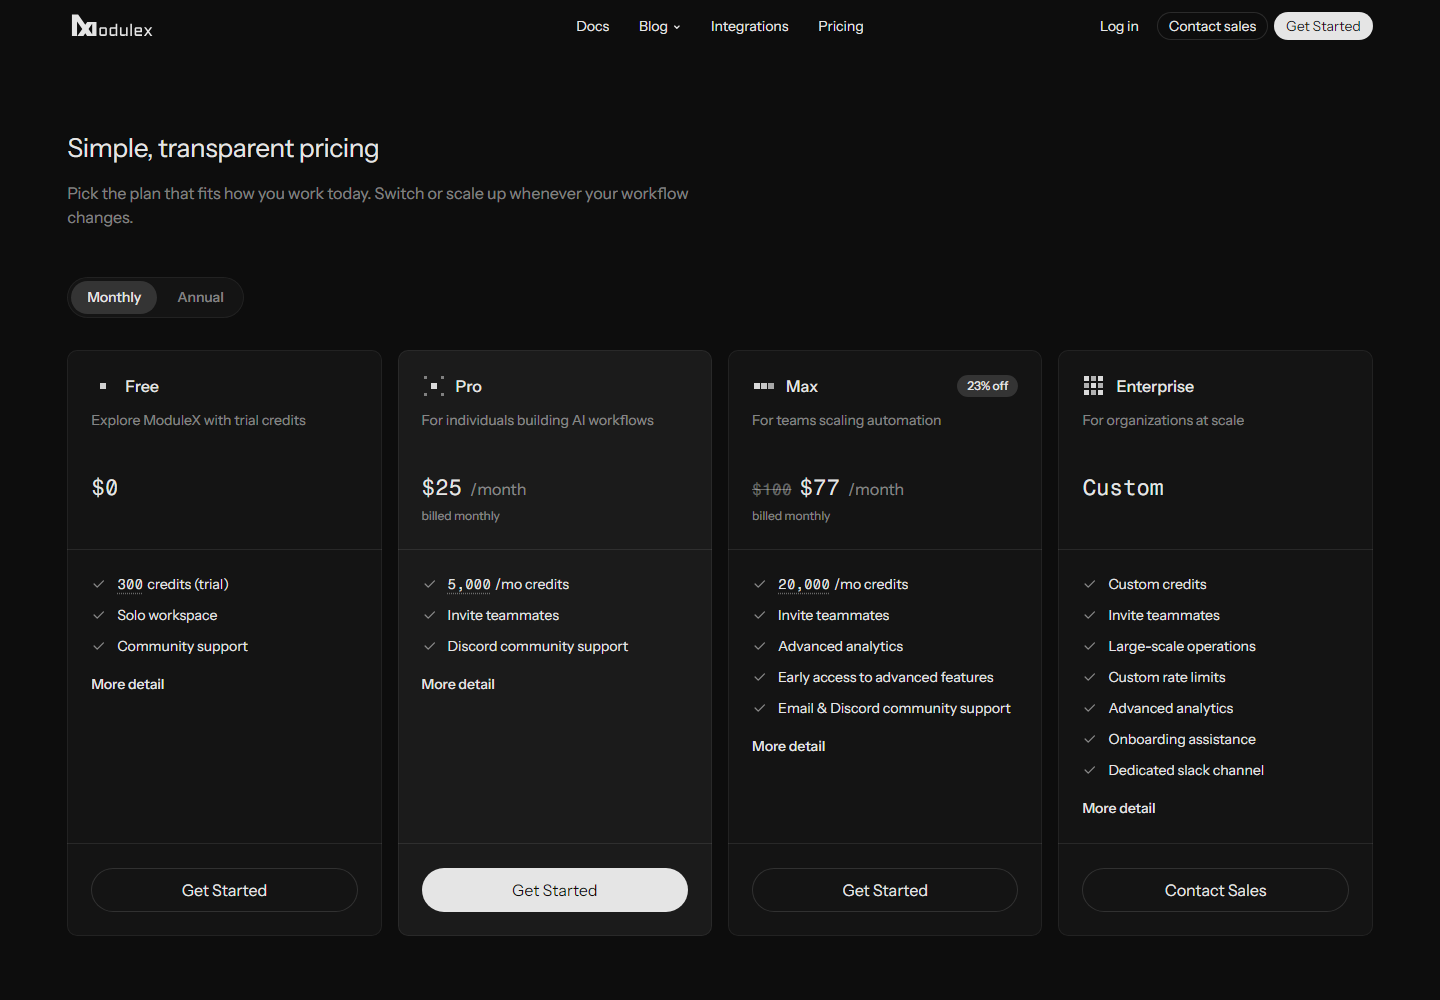Image resolution: width=1440 pixels, height=1000 pixels.
Task: Click the 23% off badge
Action: coord(987,386)
